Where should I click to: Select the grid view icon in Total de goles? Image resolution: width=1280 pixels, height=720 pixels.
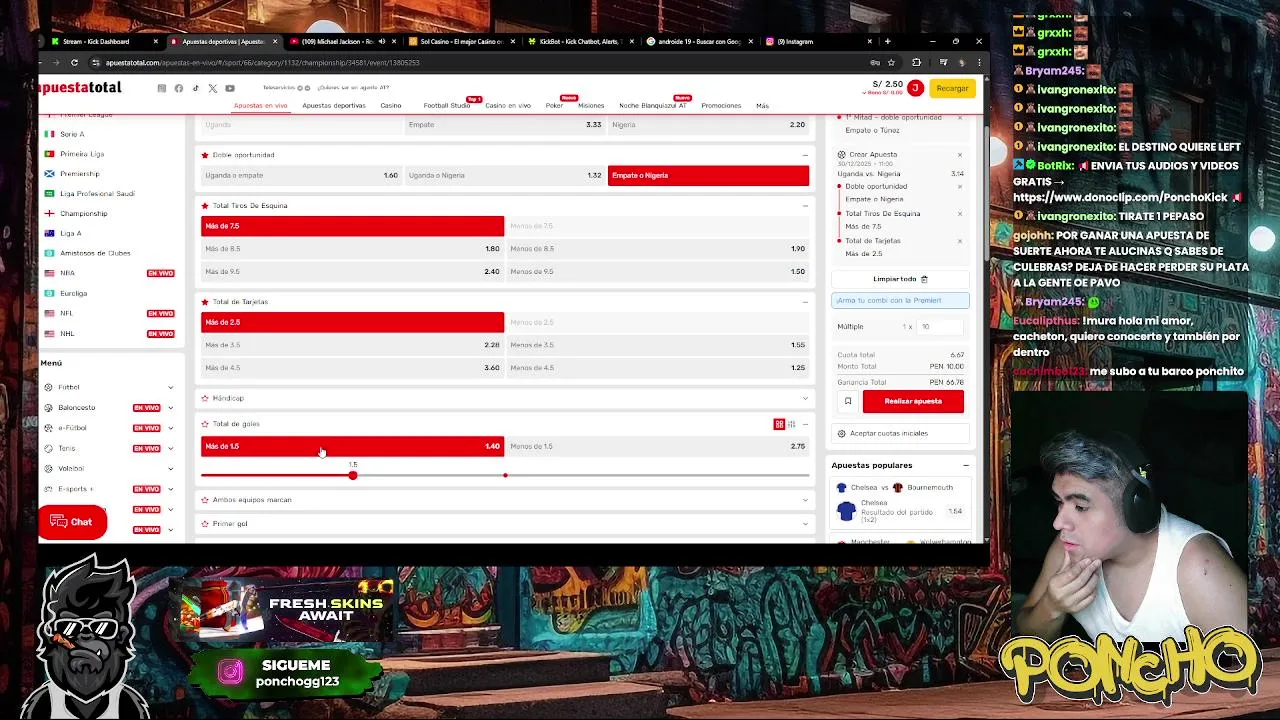[x=779, y=424]
